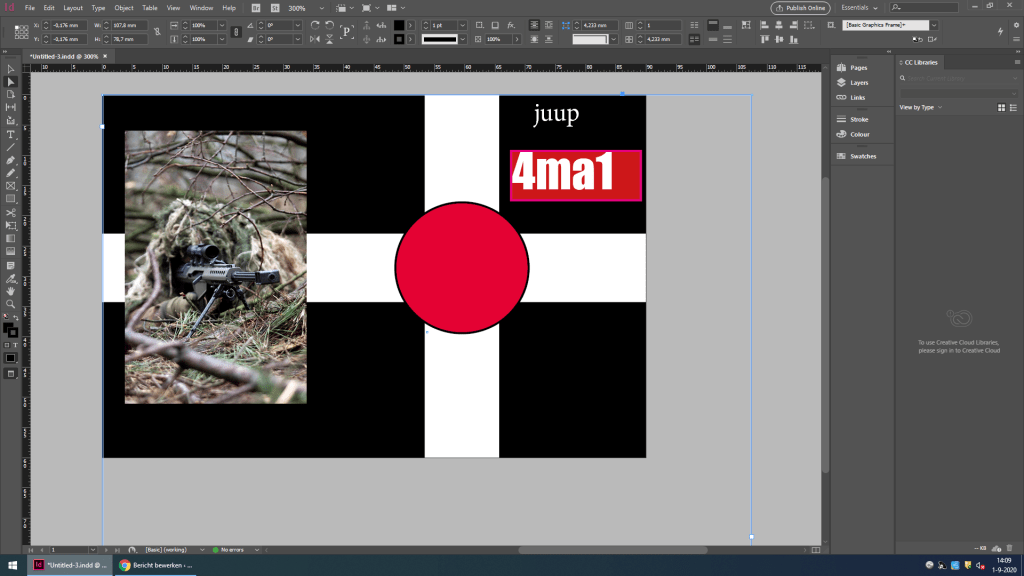
Task: Open the Layers panel
Action: pos(858,82)
